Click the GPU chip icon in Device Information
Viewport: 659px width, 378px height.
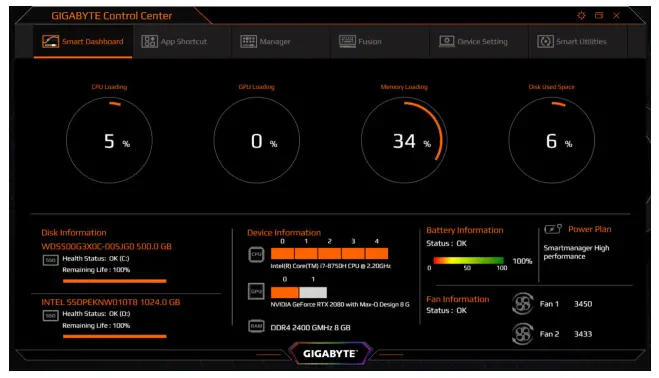click(x=256, y=291)
